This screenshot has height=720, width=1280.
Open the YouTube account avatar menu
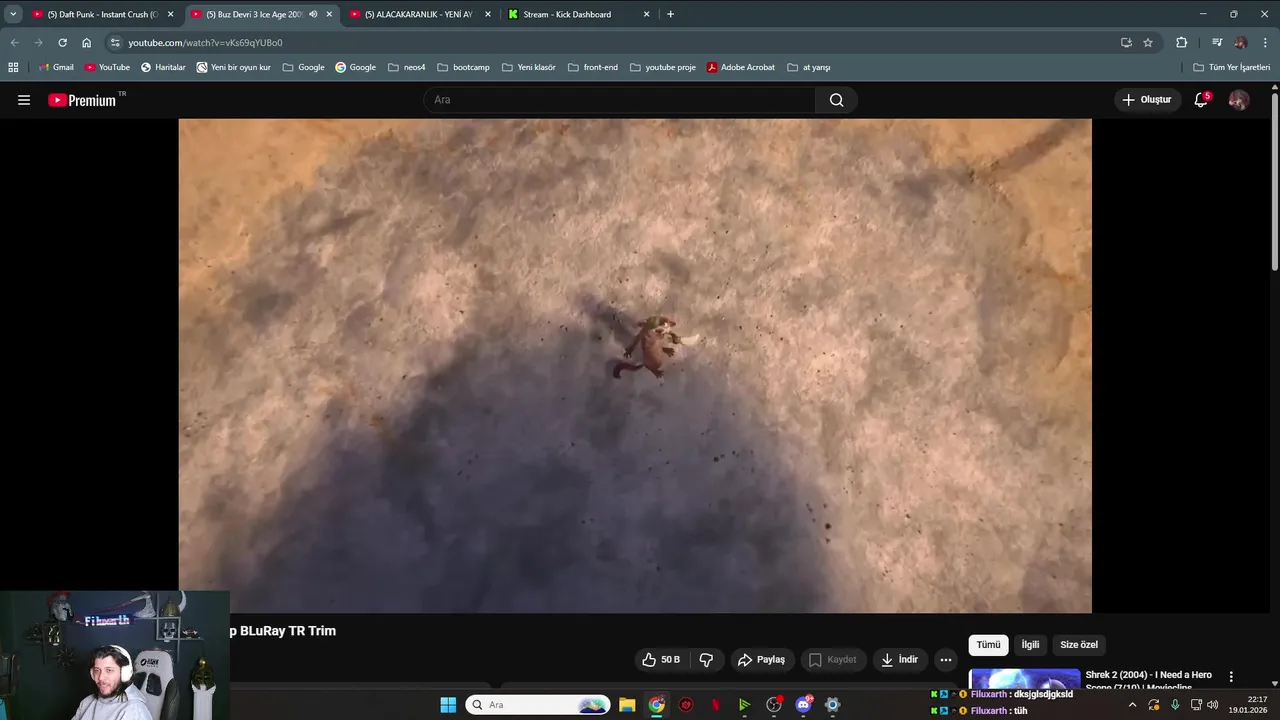pyautogui.click(x=1239, y=100)
